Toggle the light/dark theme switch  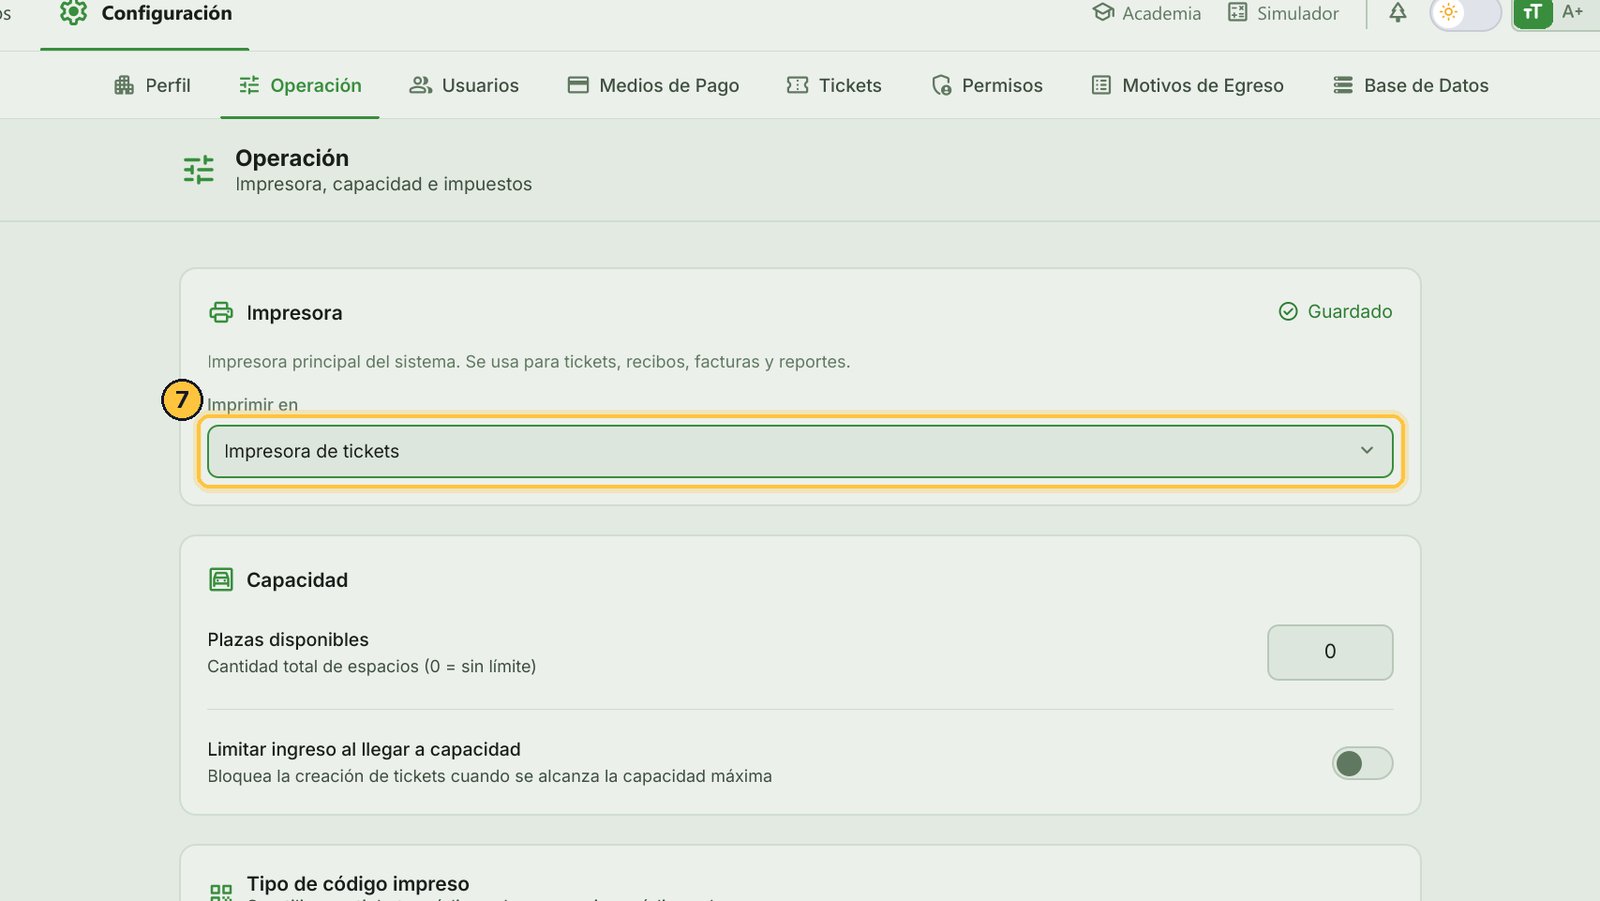pos(1465,14)
